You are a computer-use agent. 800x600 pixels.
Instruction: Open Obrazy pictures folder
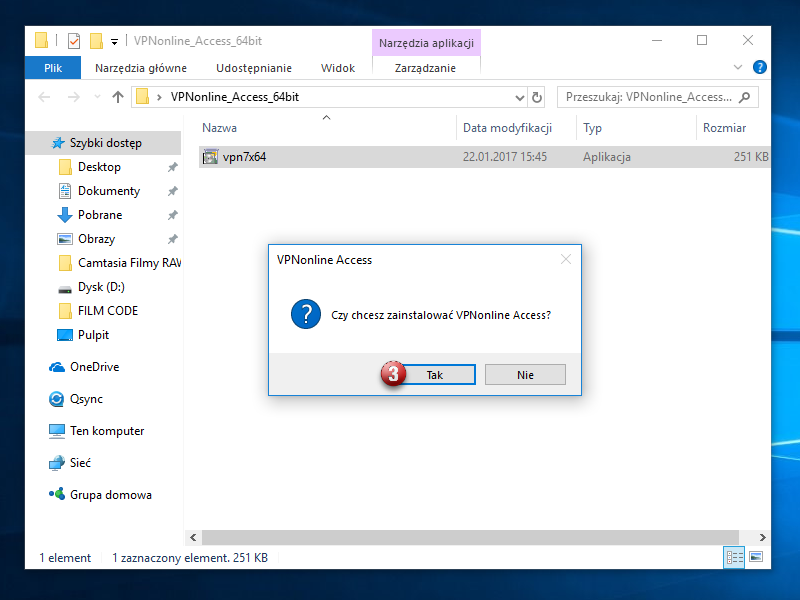pyautogui.click(x=96, y=239)
